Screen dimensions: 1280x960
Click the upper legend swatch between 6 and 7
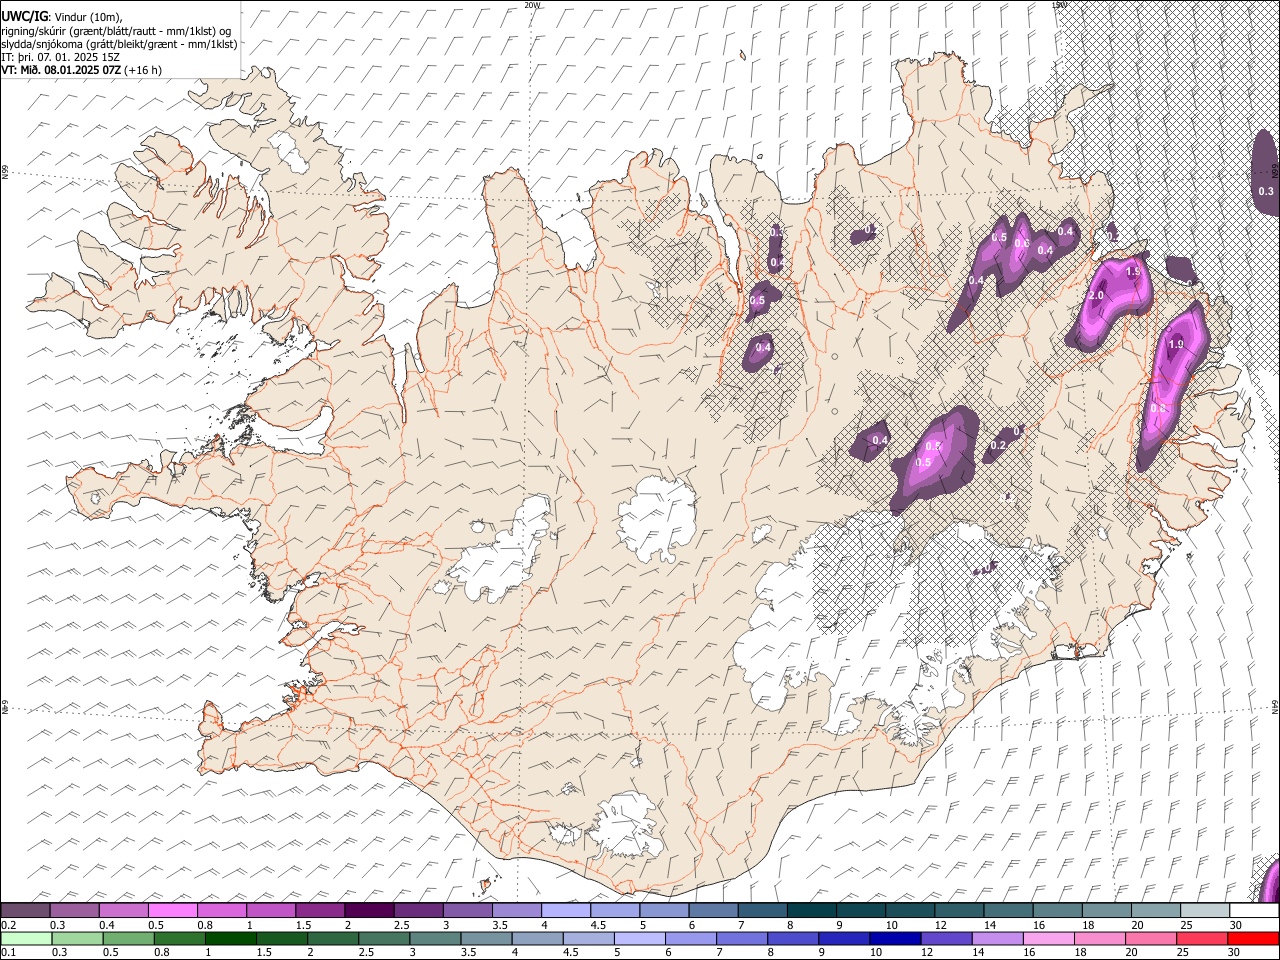[713, 911]
